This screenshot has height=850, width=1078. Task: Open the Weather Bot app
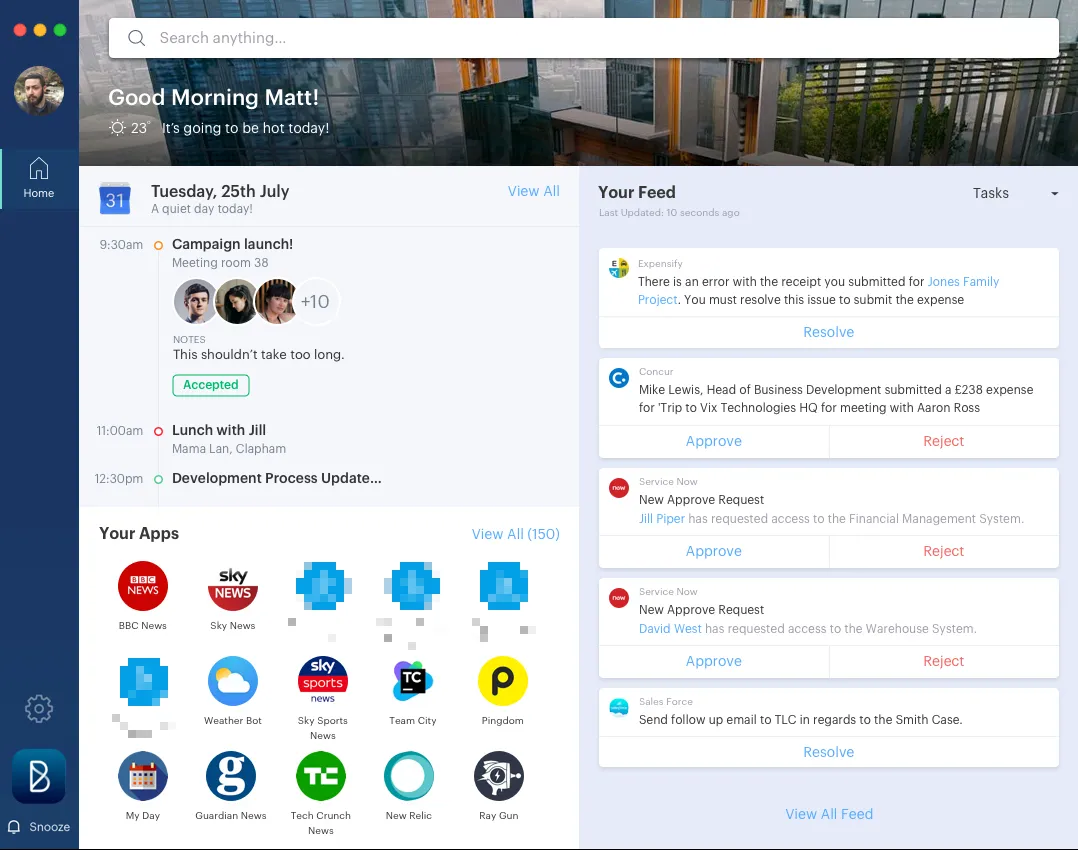[232, 680]
